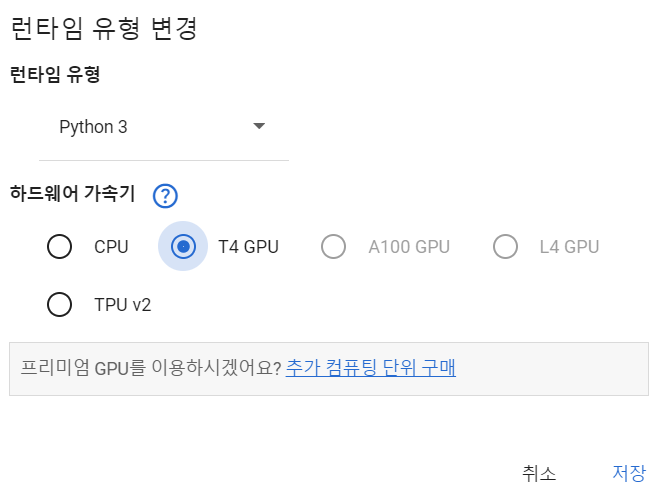
Task: Click the TPU v2 option label
Action: pyautogui.click(x=122, y=305)
